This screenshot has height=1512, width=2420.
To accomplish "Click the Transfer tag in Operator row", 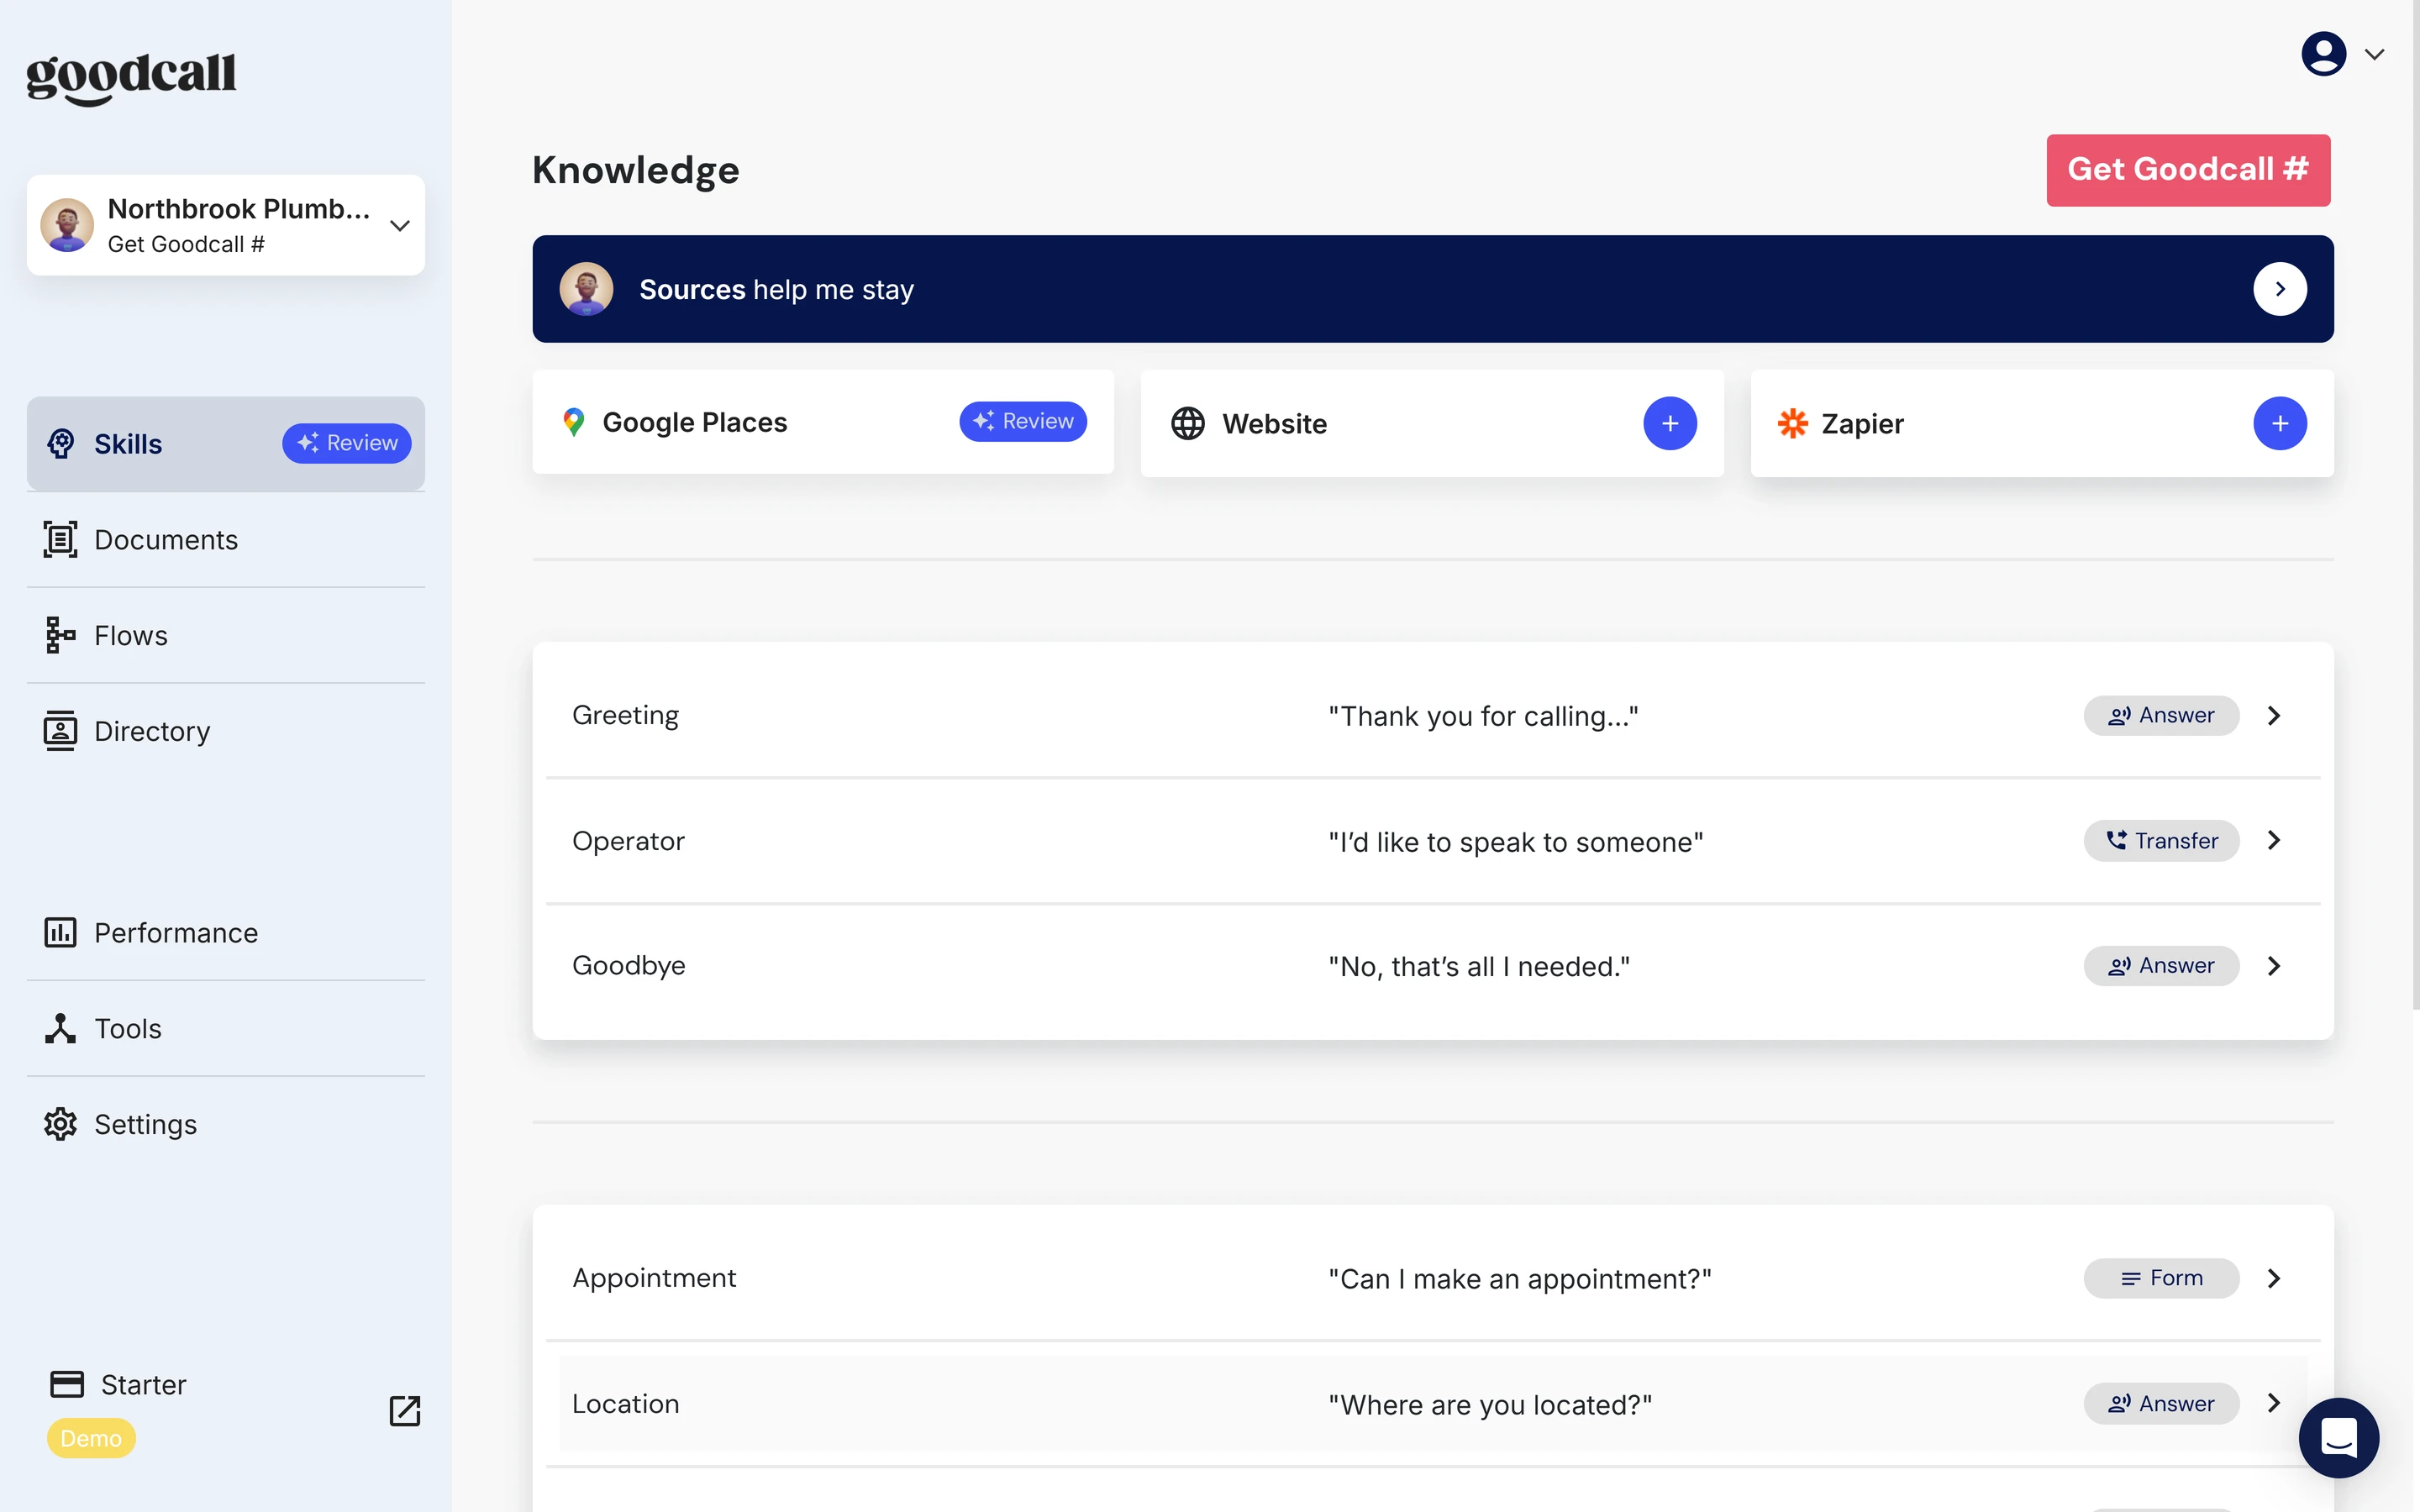I will [2161, 840].
